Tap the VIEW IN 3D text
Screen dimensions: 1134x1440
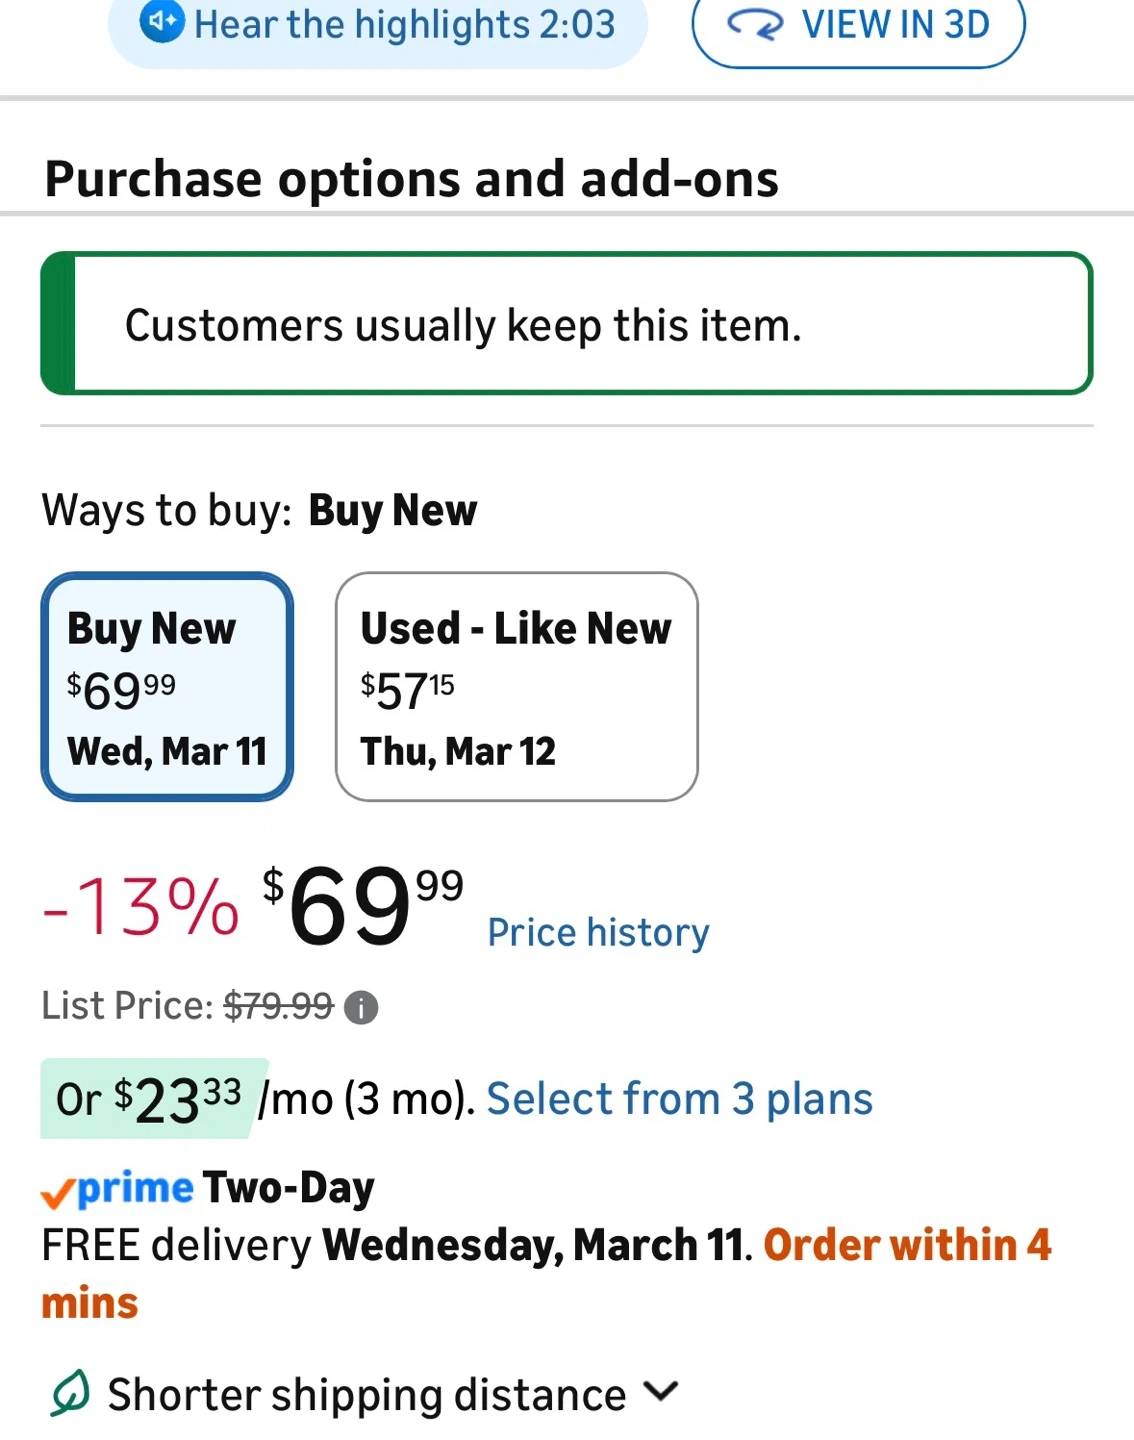click(895, 24)
